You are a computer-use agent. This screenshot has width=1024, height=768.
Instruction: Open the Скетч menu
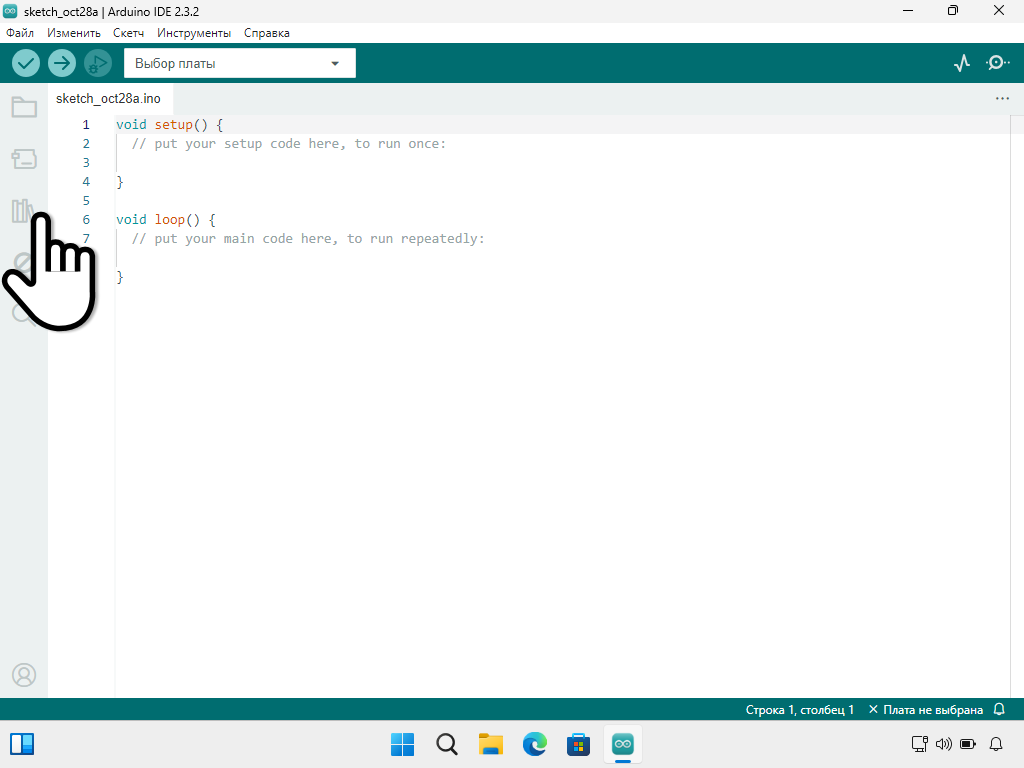pyautogui.click(x=128, y=33)
